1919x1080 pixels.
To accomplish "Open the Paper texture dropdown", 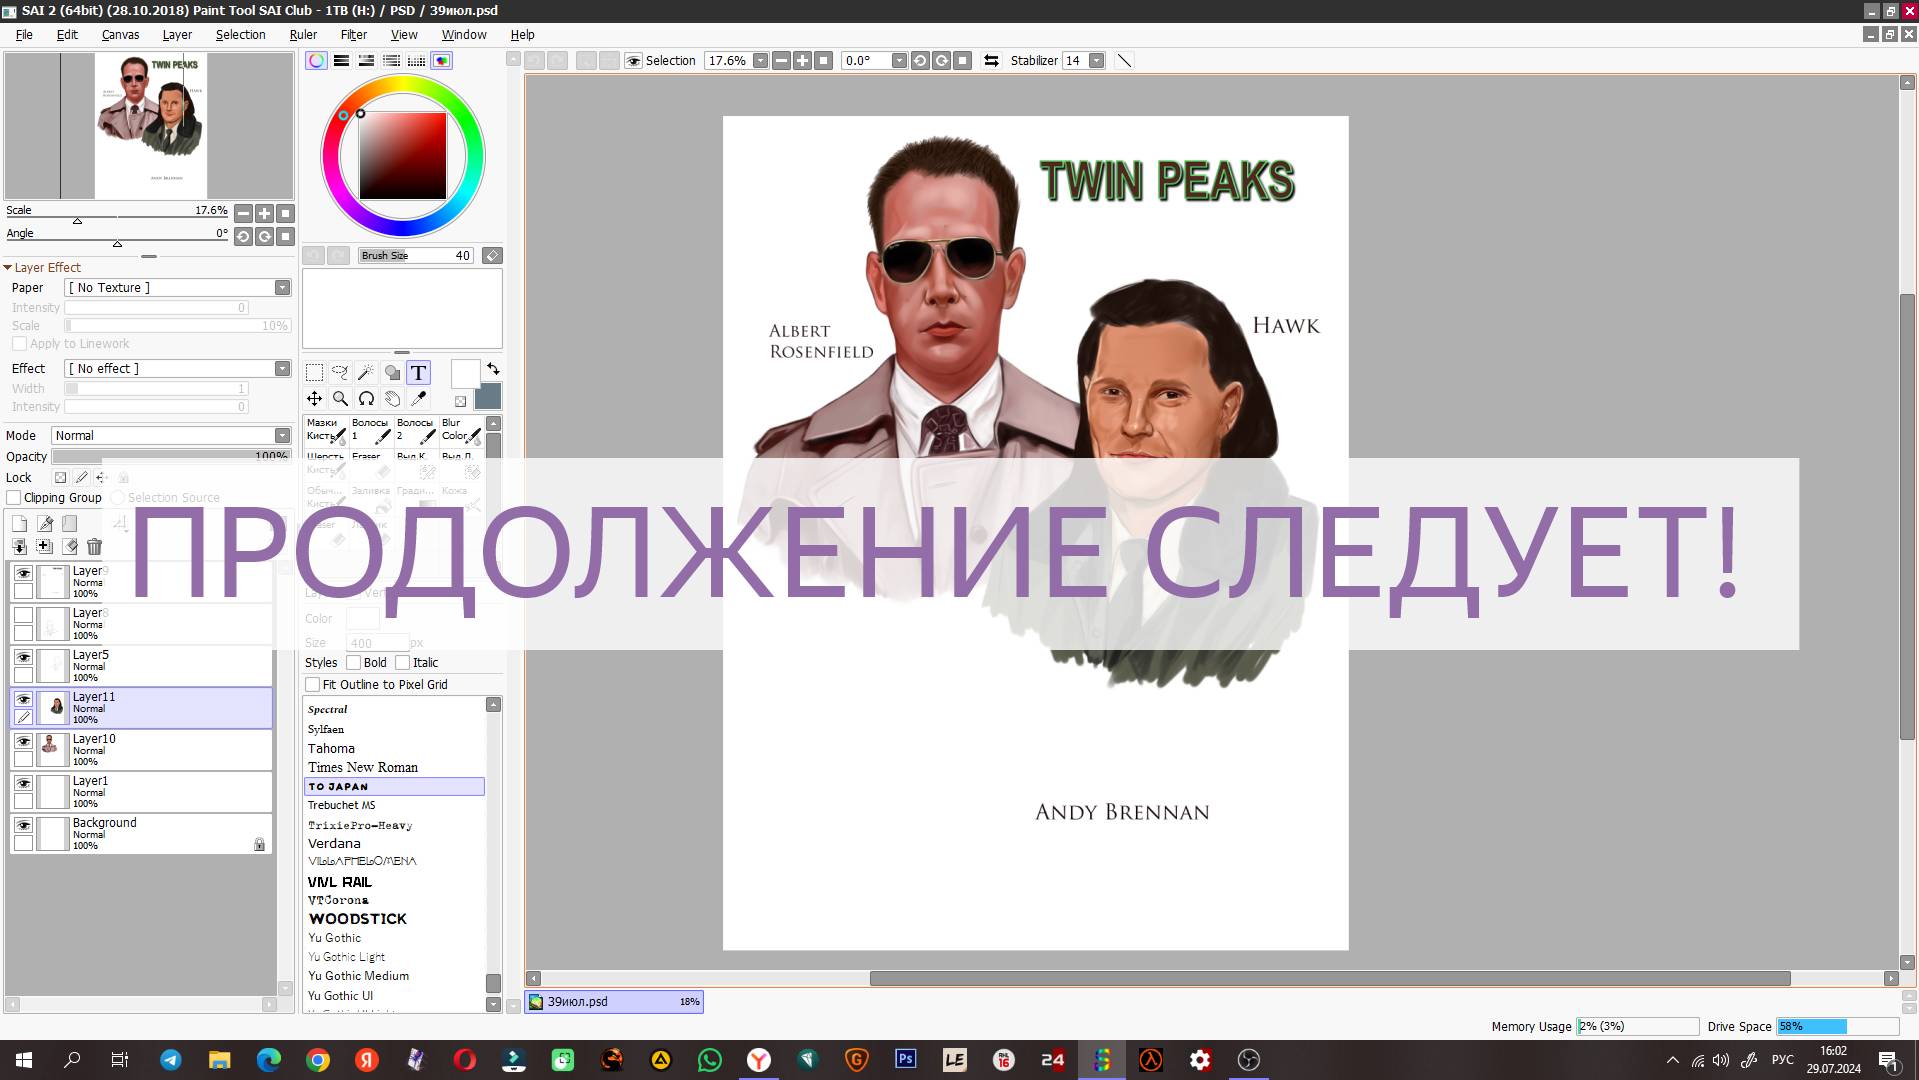I will coord(281,287).
